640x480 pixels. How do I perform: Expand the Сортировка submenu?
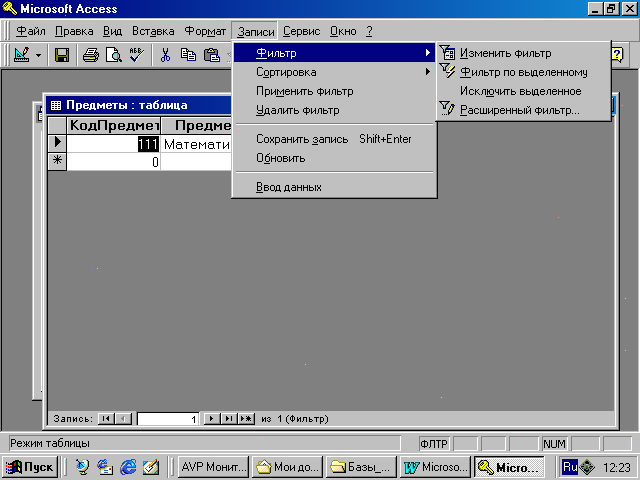(334, 72)
